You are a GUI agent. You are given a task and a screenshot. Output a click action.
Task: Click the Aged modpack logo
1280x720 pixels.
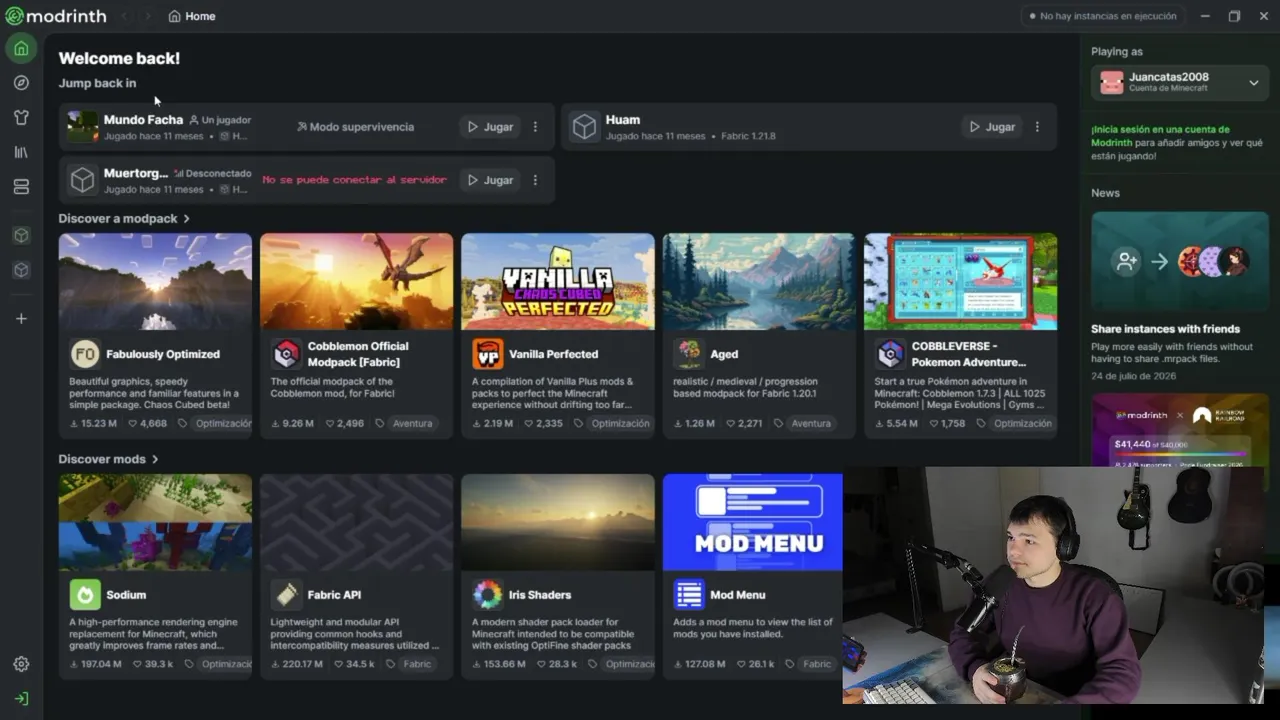pyautogui.click(x=689, y=354)
